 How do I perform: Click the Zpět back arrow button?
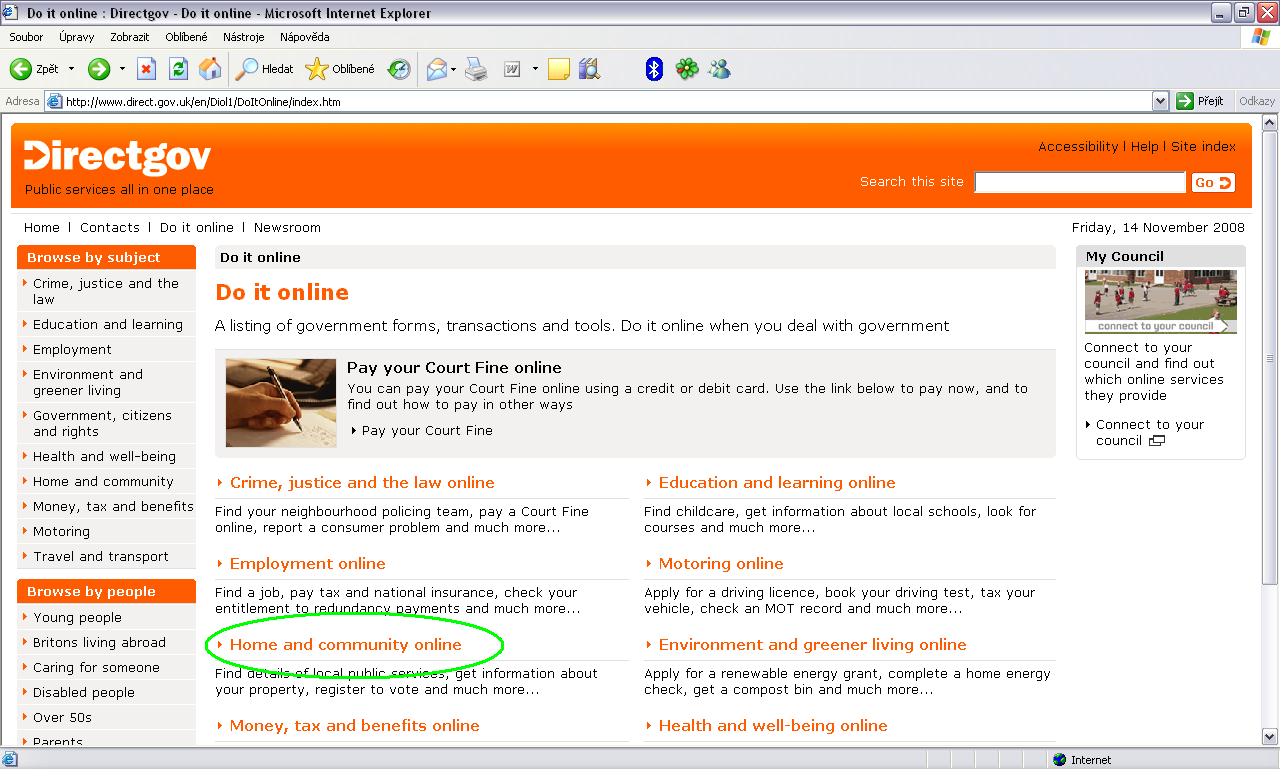pyautogui.click(x=34, y=69)
